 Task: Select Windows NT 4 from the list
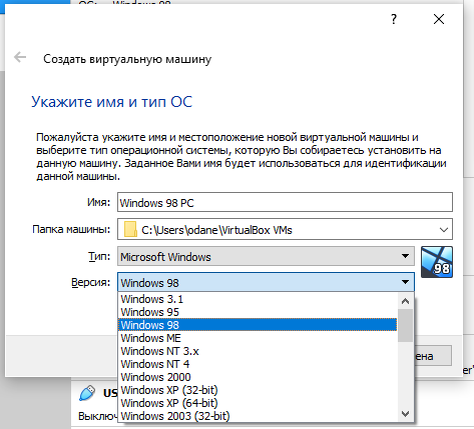pyautogui.click(x=257, y=364)
